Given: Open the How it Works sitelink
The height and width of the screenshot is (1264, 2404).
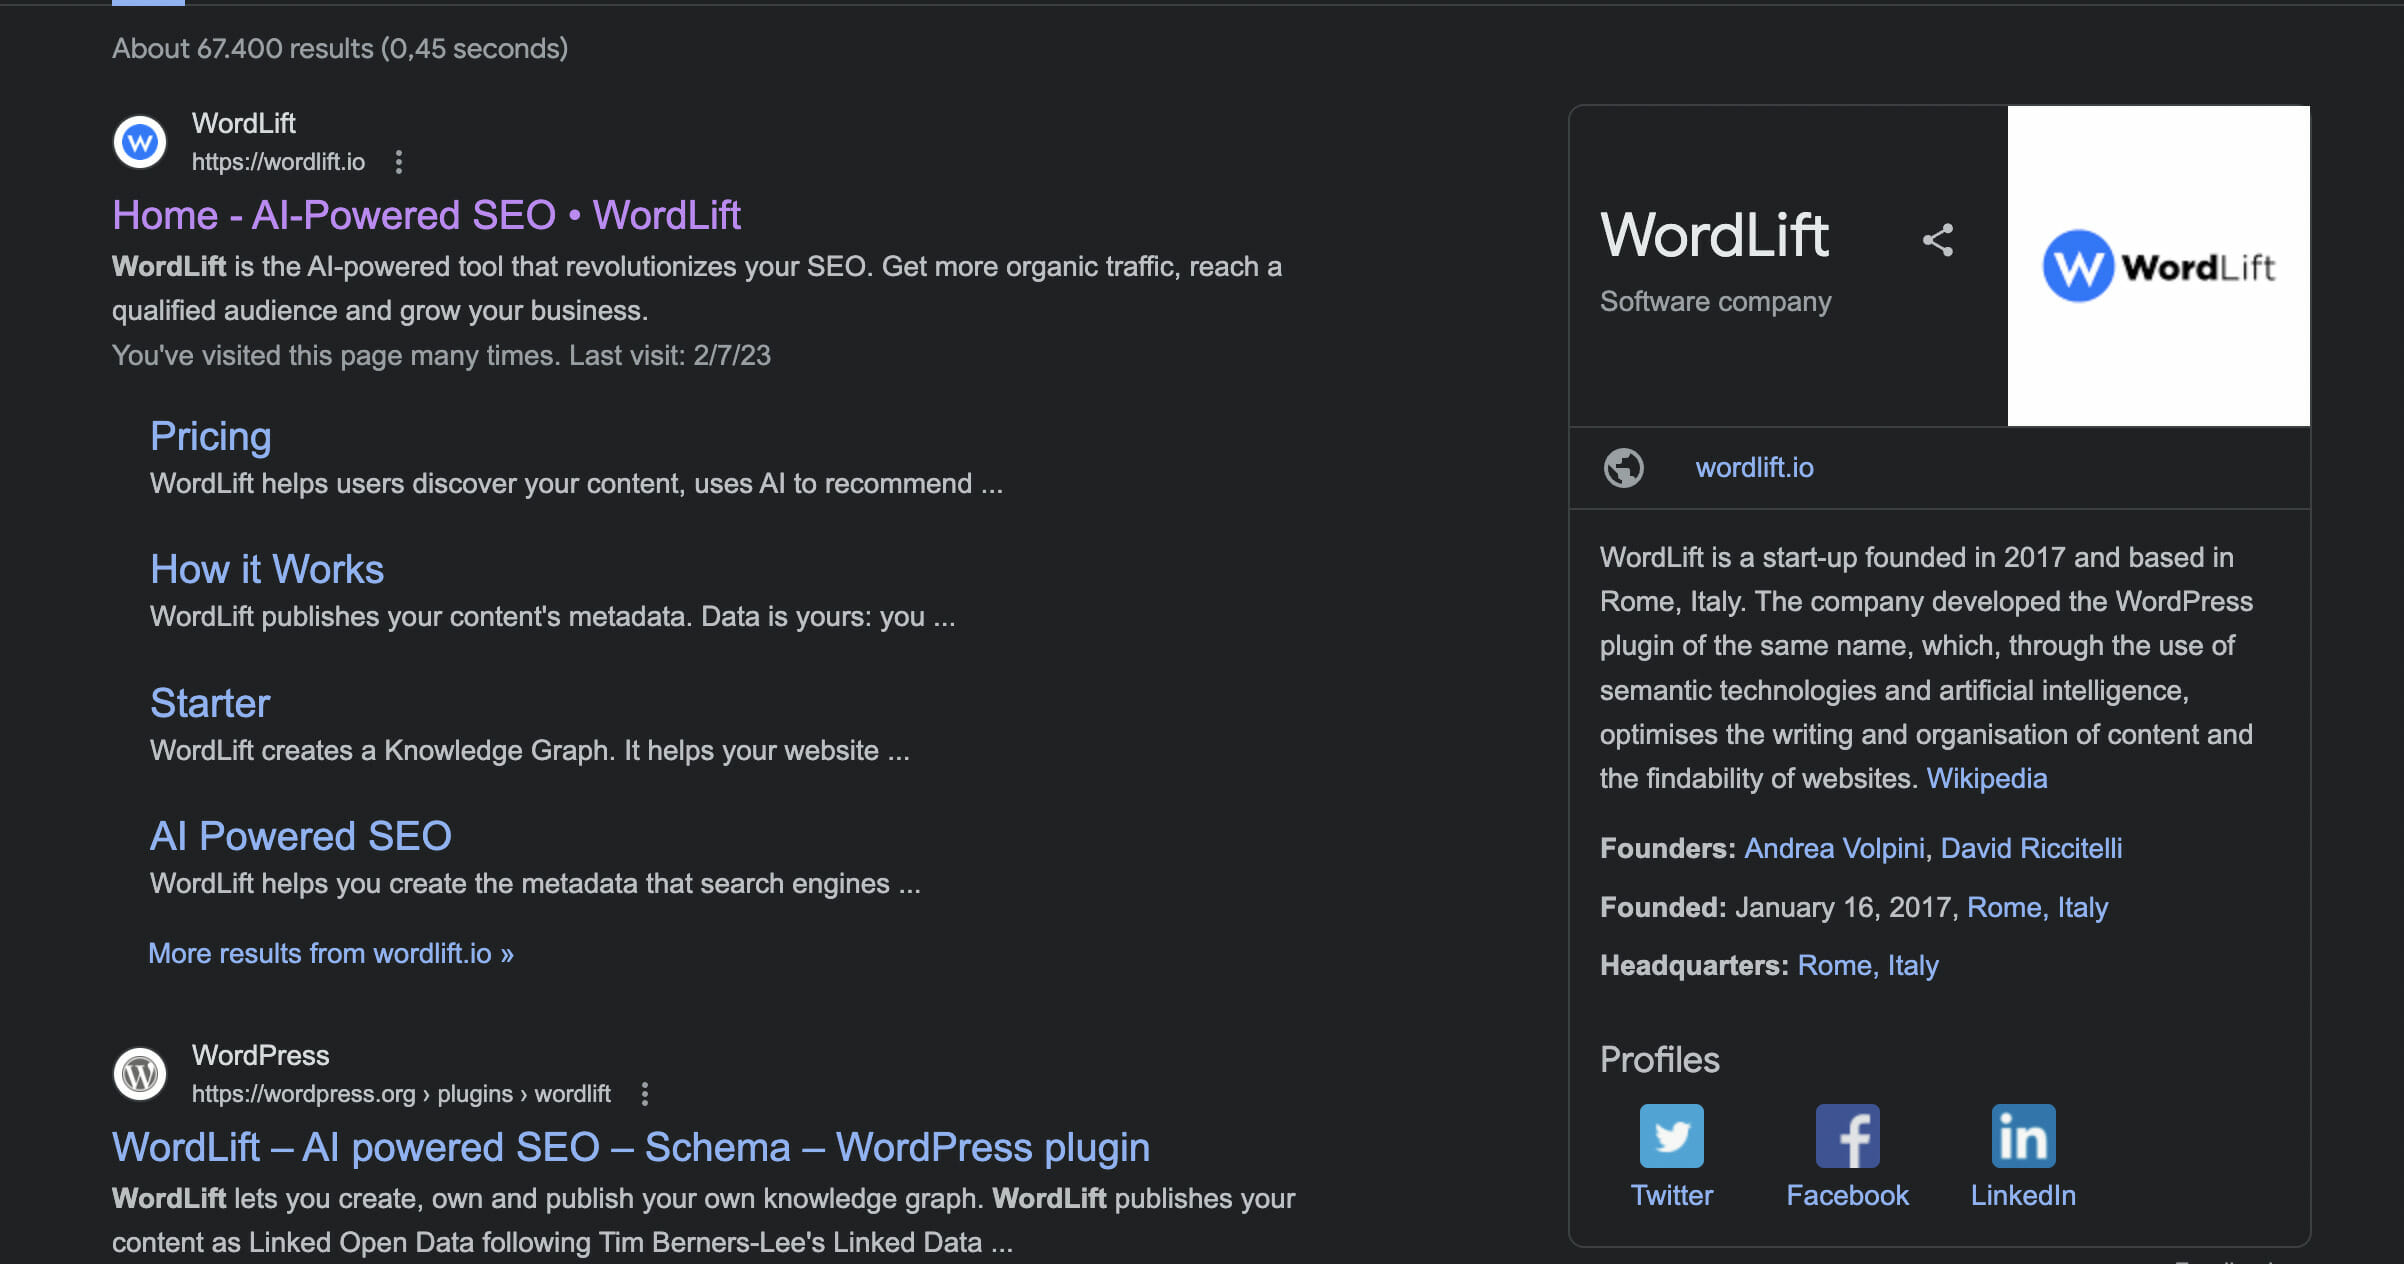Looking at the screenshot, I should click(267, 569).
